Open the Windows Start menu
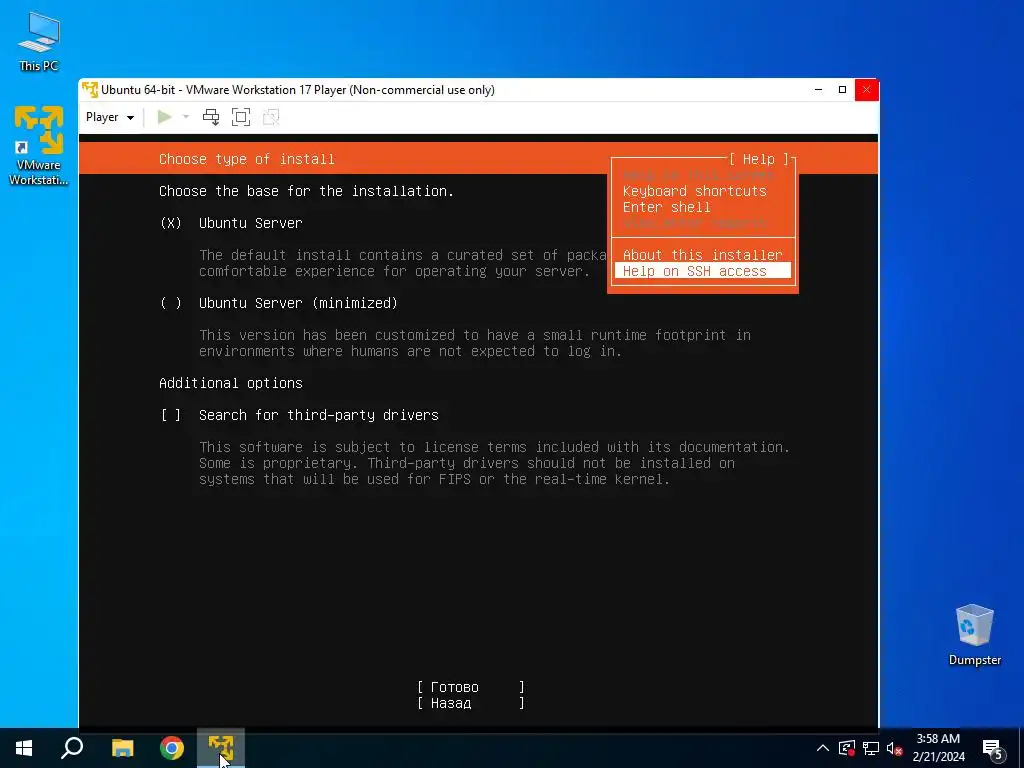Viewport: 1024px width, 768px height. pyautogui.click(x=24, y=748)
